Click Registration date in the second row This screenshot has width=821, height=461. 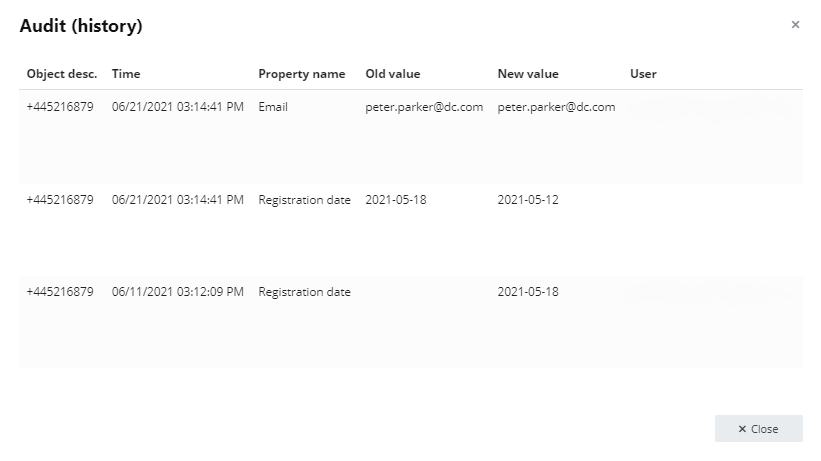304,200
